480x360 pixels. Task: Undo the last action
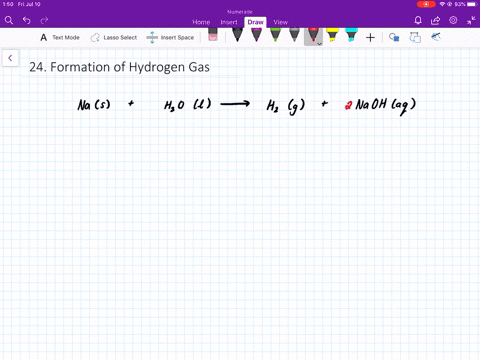27,20
